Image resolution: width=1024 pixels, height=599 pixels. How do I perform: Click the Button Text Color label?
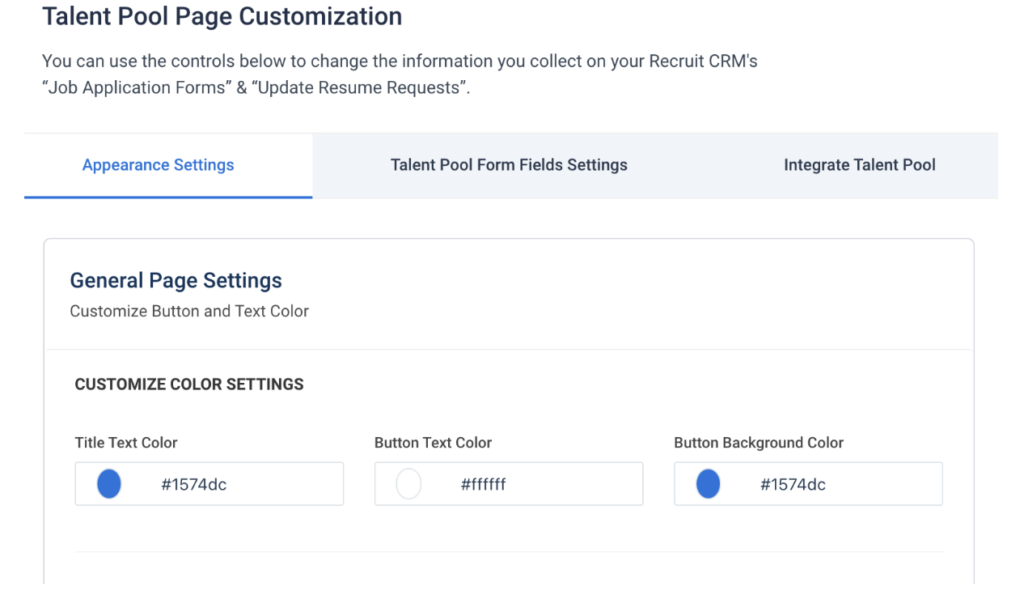click(x=433, y=442)
